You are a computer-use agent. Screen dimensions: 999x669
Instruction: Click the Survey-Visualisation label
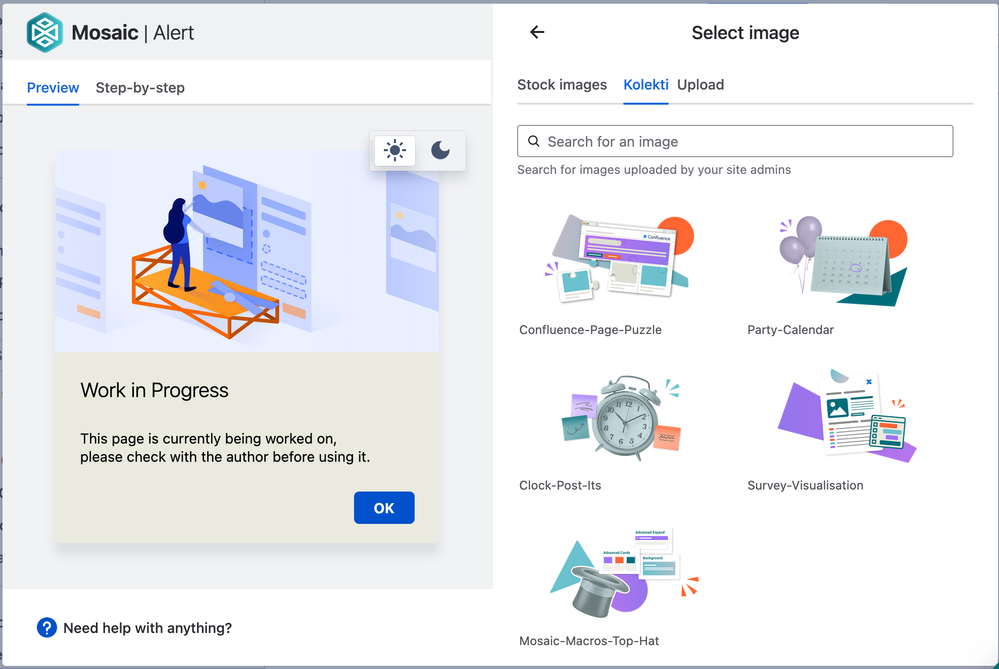[x=805, y=486]
